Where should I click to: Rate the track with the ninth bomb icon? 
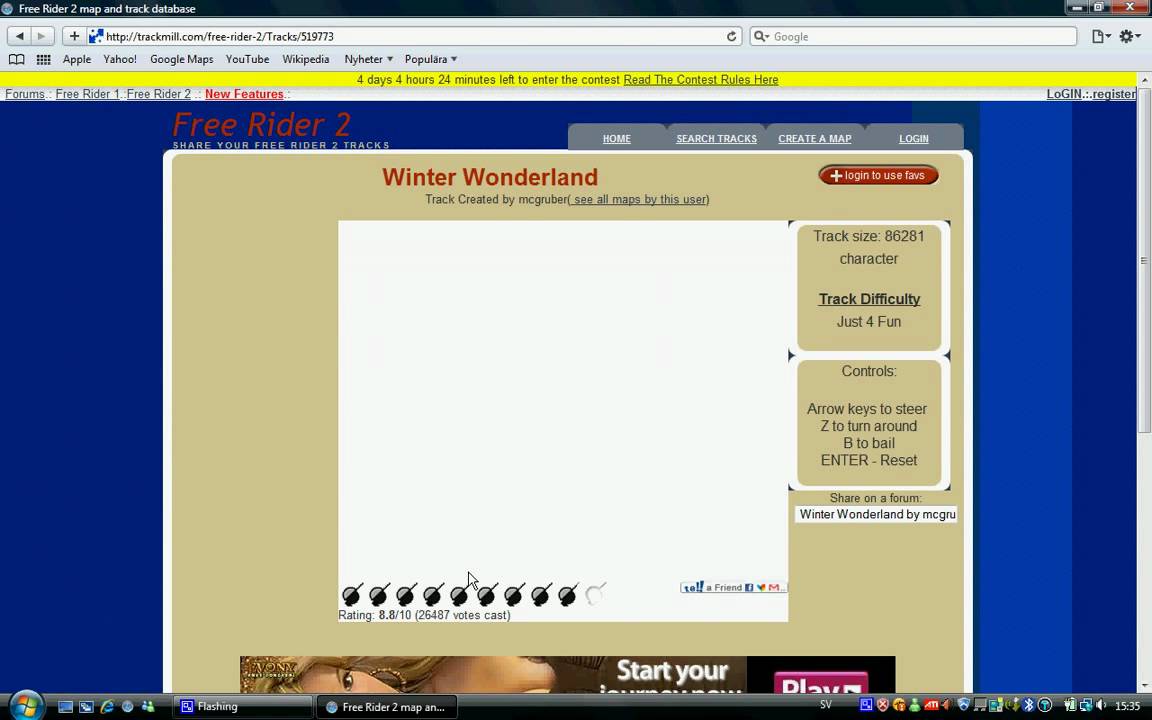(x=568, y=594)
